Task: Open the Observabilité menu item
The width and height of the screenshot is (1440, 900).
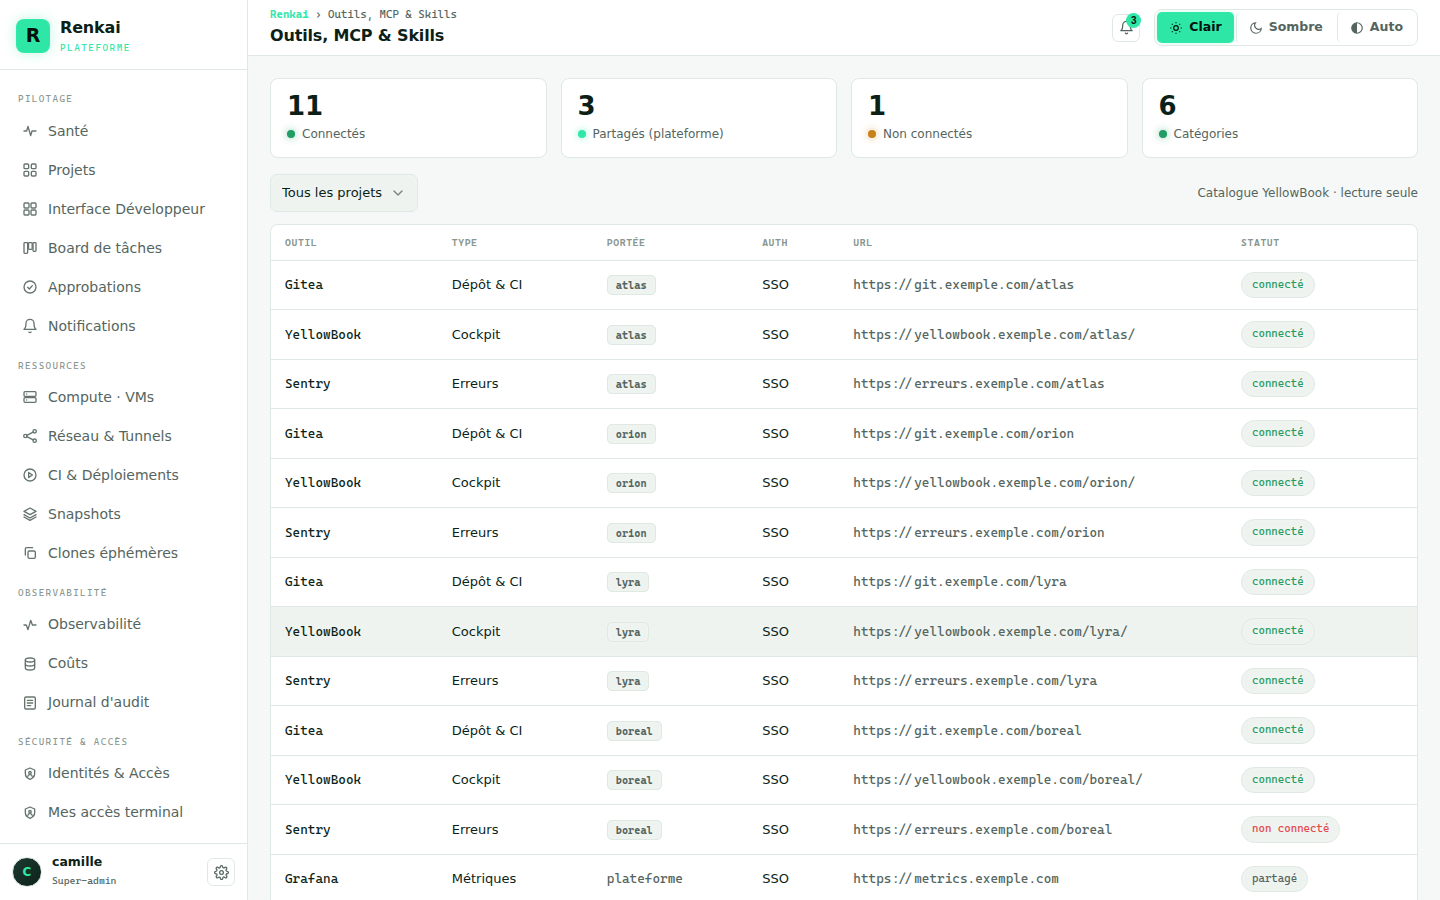Action: pyautogui.click(x=124, y=624)
